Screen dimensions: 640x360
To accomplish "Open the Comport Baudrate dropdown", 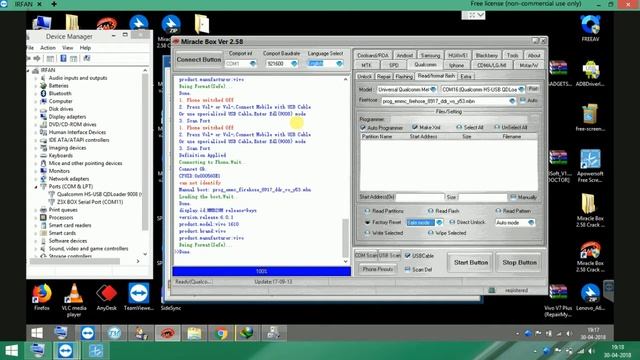I will point(294,64).
